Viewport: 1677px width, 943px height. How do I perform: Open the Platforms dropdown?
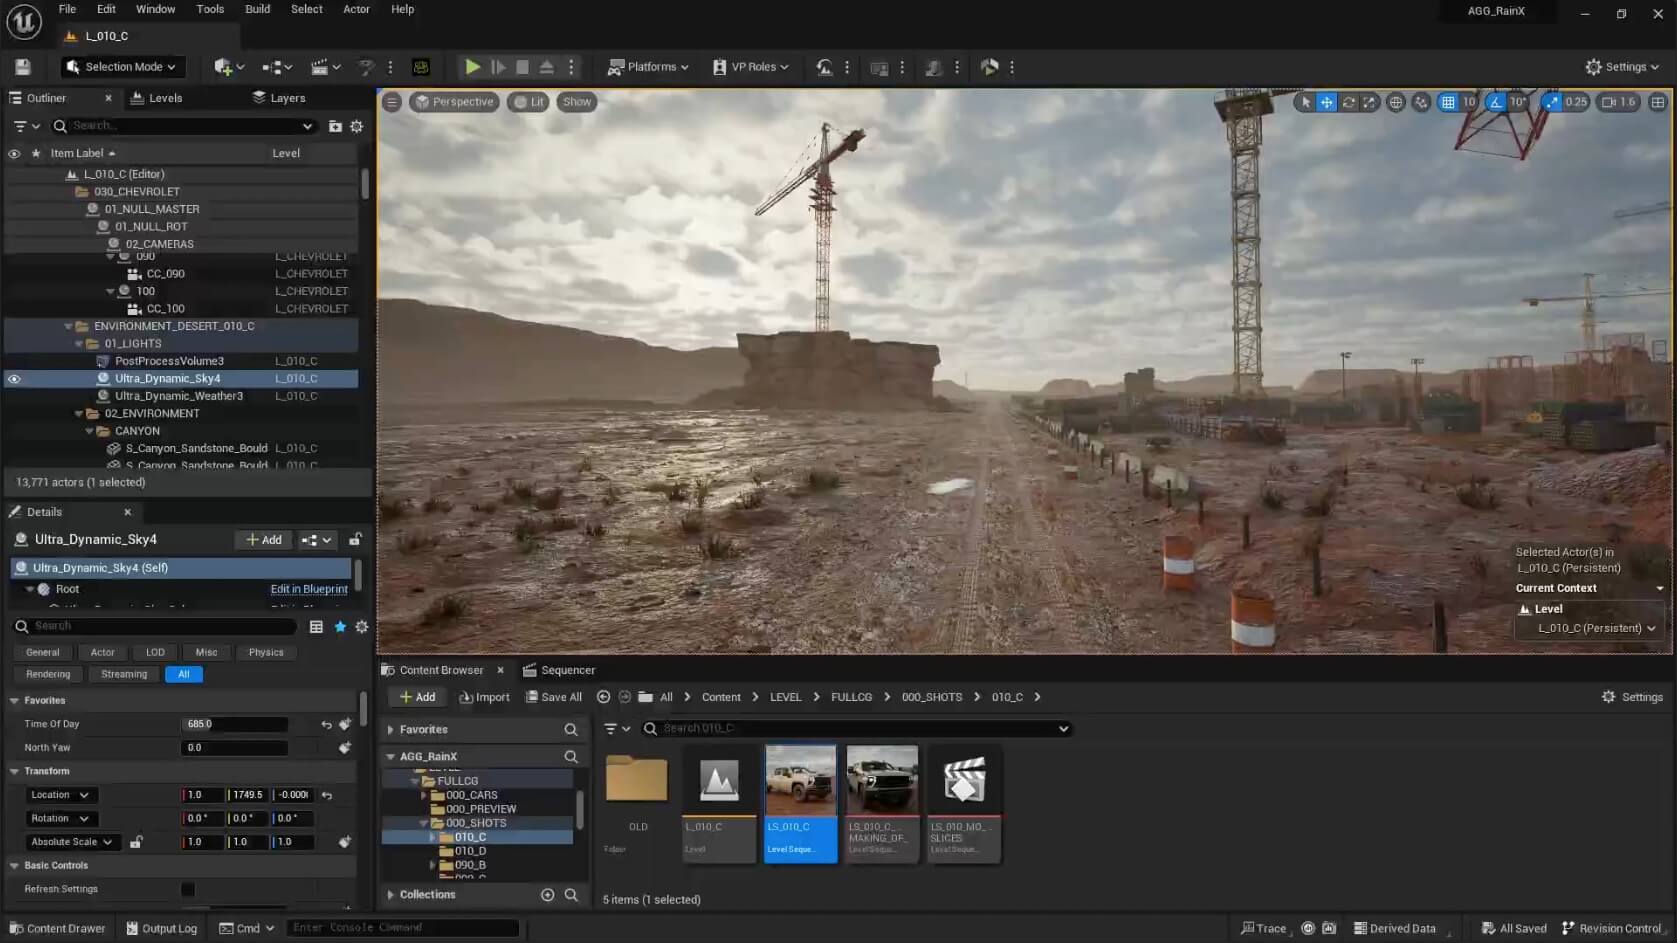coord(648,67)
